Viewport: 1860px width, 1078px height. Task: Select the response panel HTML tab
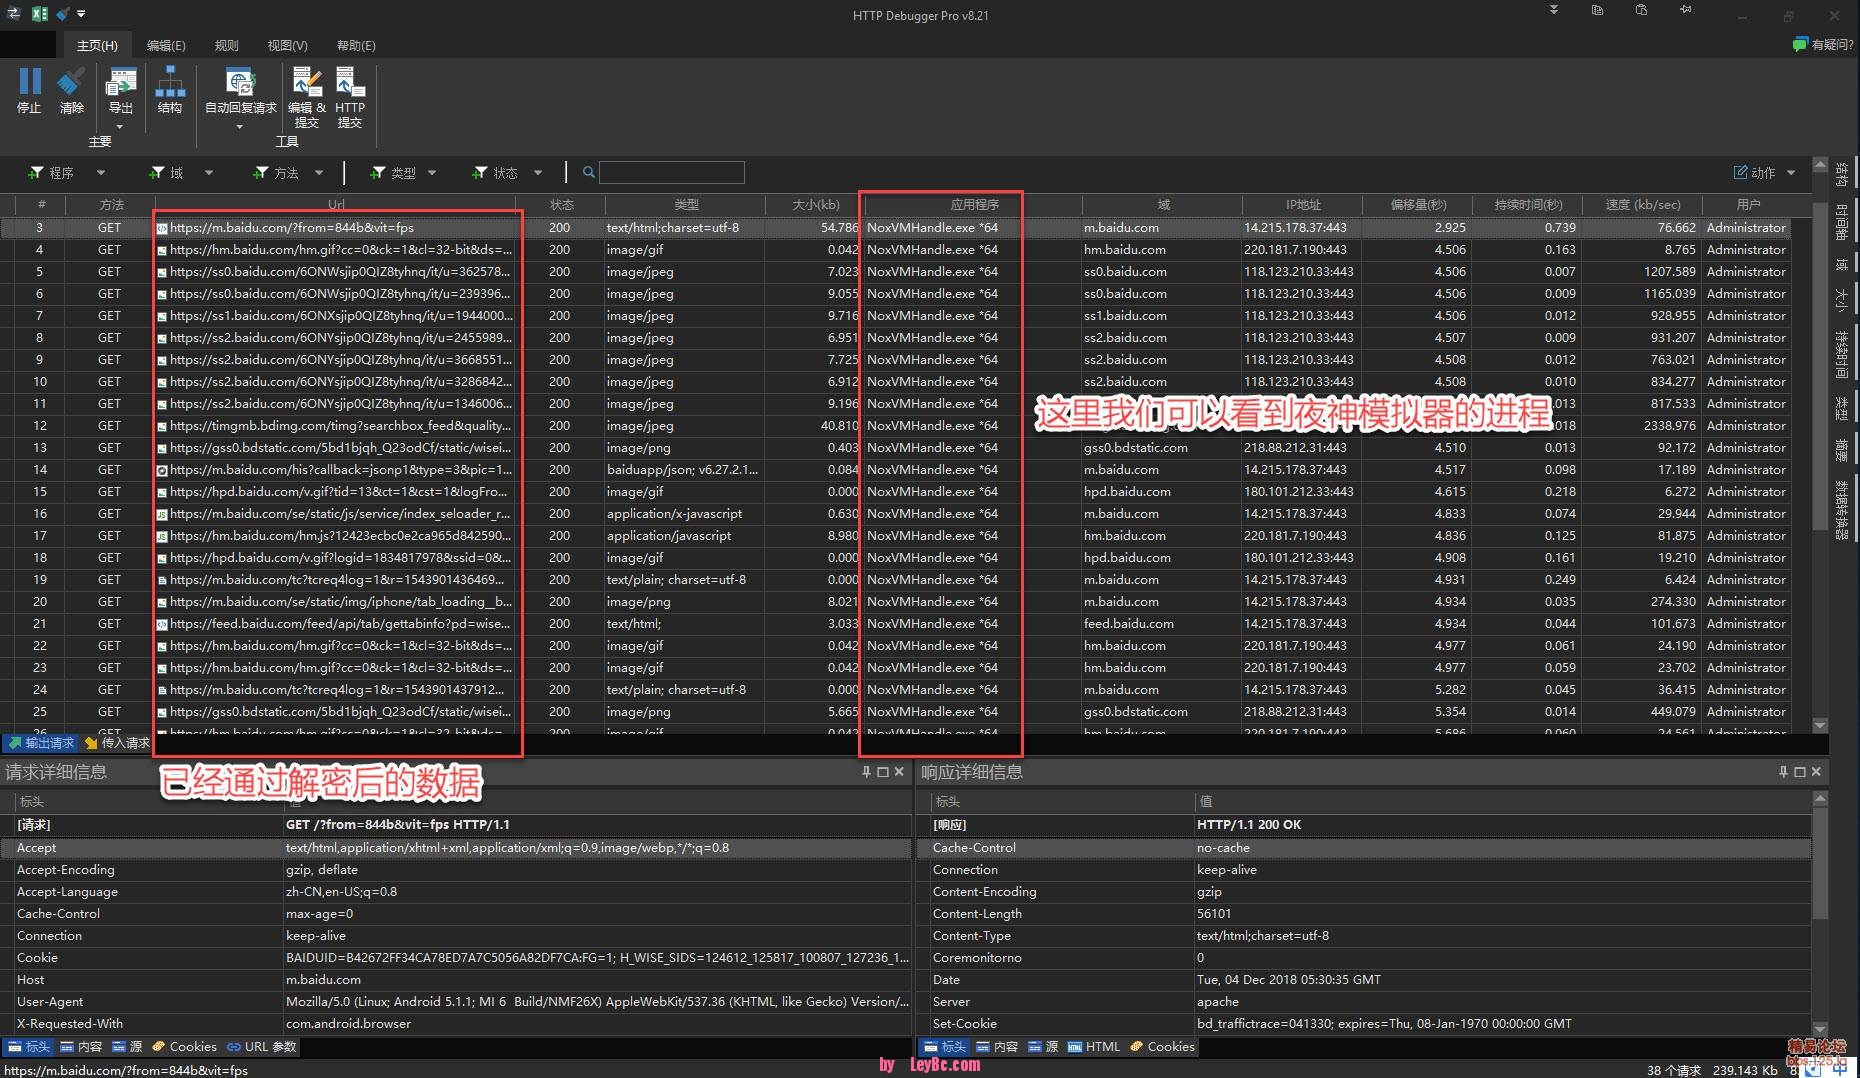click(1094, 1047)
